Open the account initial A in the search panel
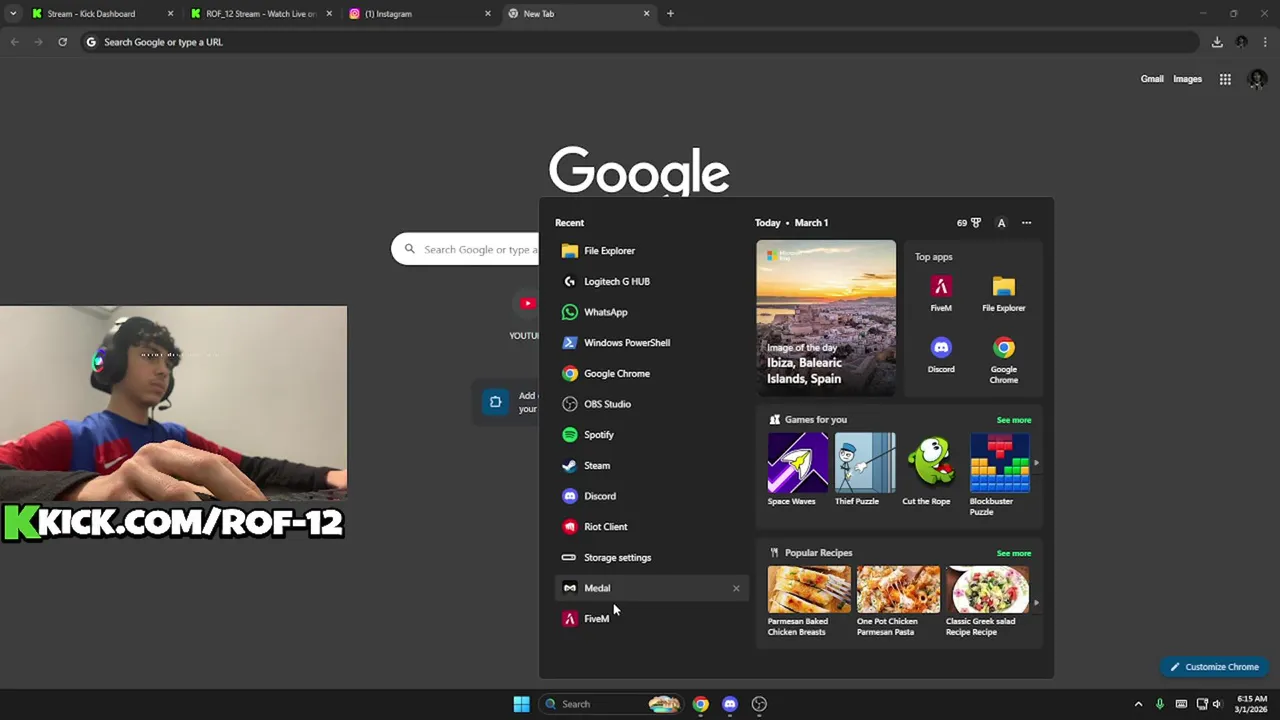Viewport: 1280px width, 720px height. (1001, 223)
